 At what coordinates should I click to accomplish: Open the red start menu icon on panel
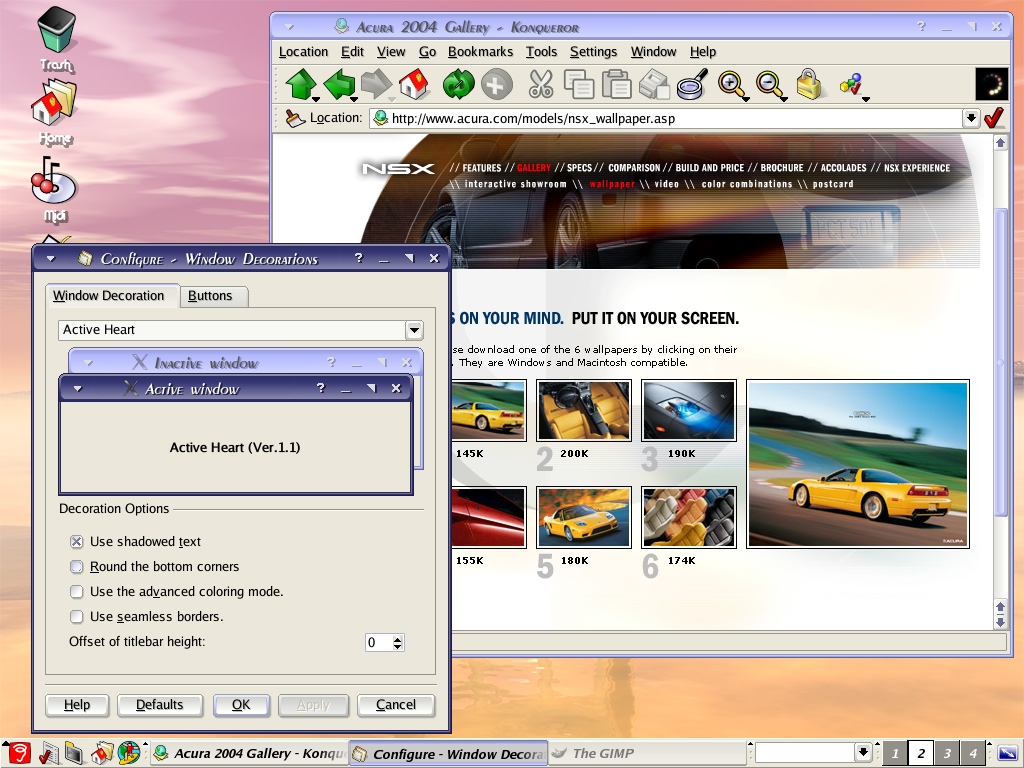(18, 754)
